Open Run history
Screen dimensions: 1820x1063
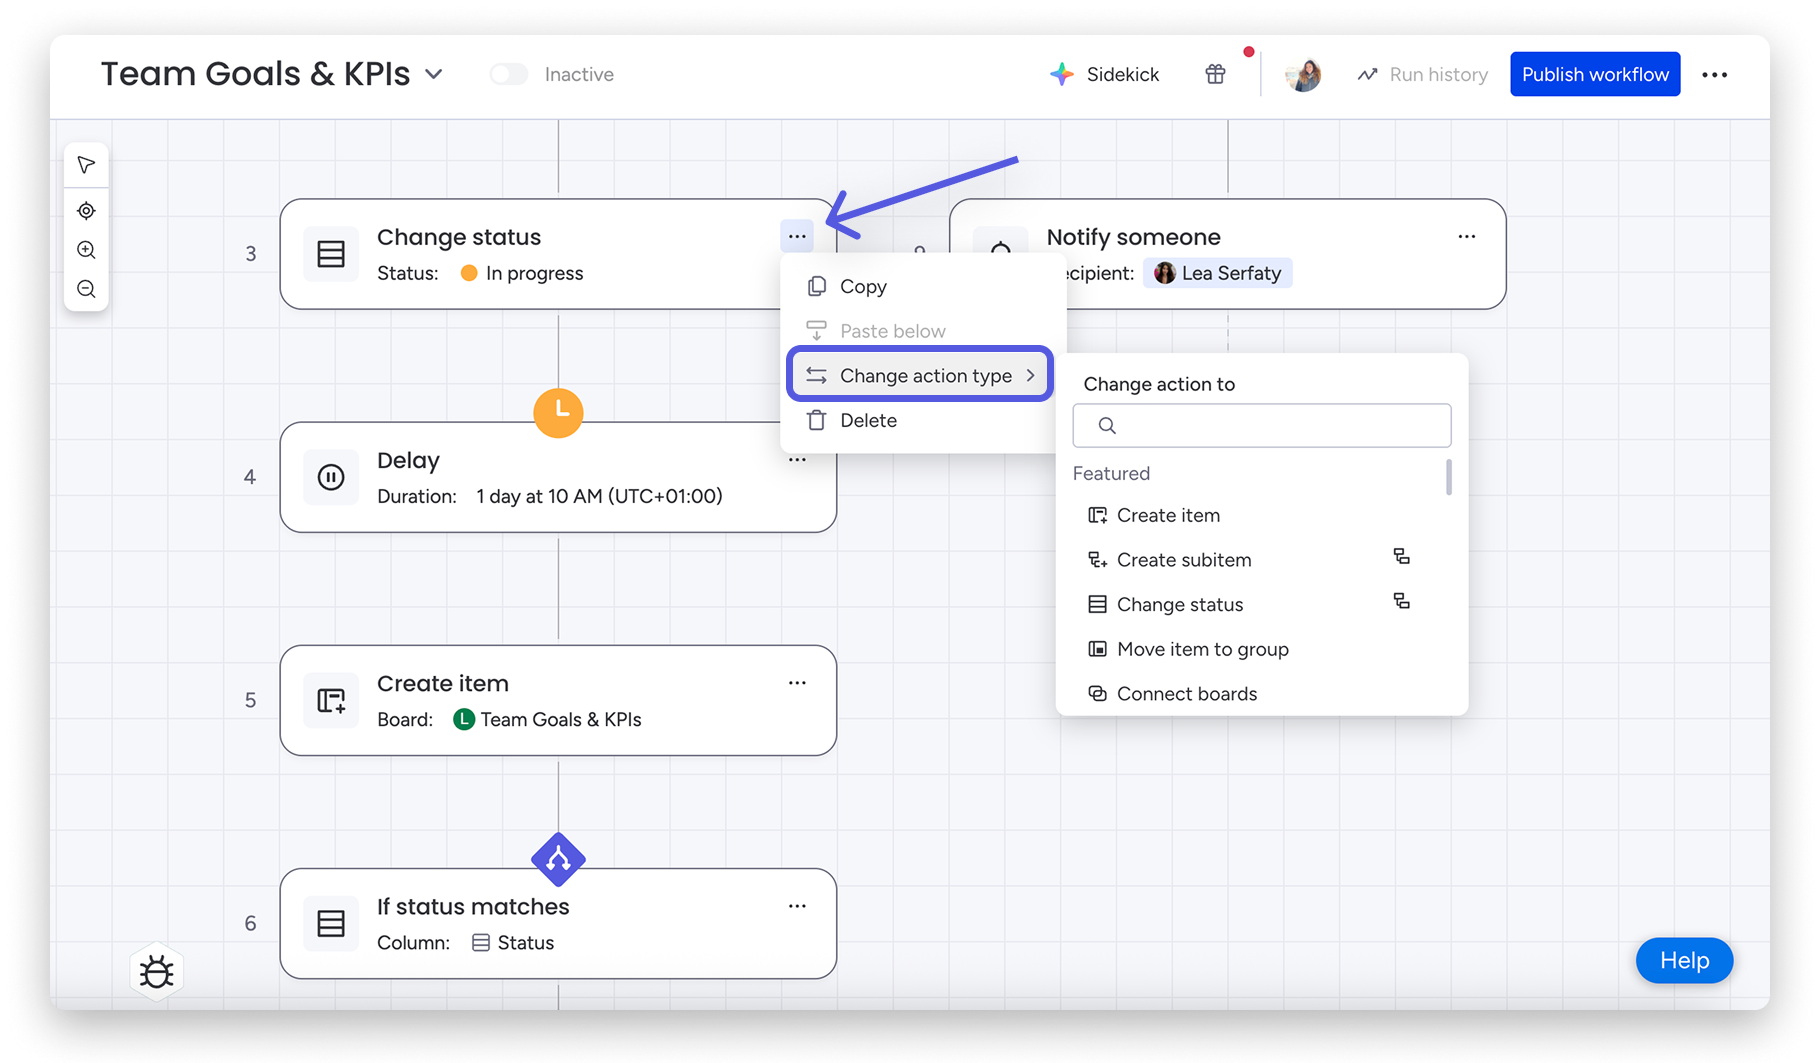(x=1423, y=74)
